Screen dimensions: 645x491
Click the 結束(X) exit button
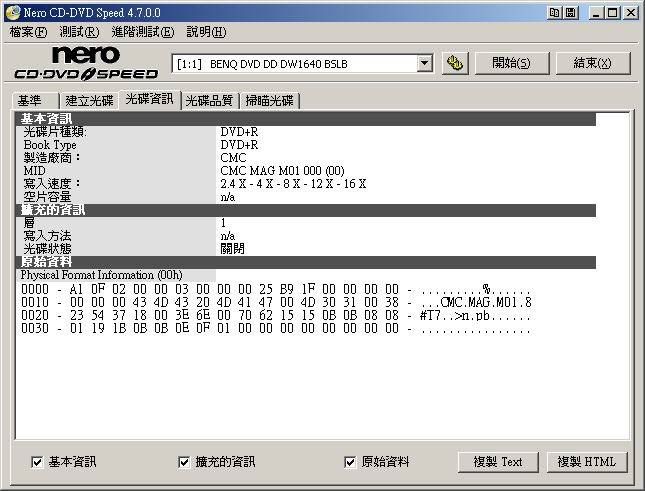click(593, 63)
